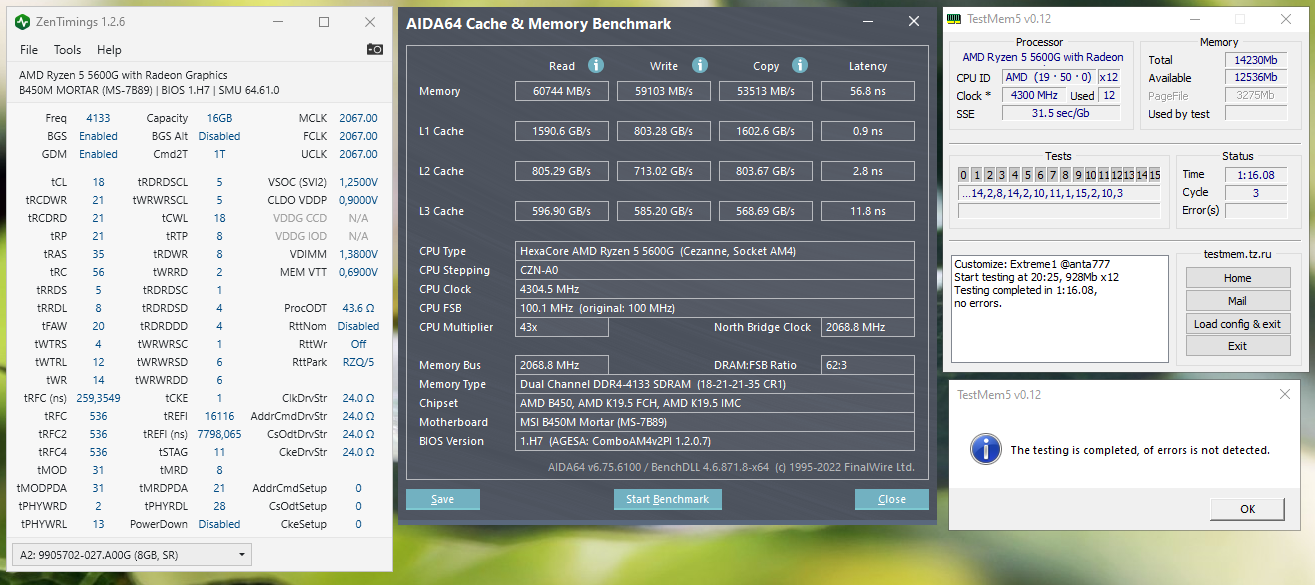Image resolution: width=1315 pixels, height=585 pixels.
Task: Click the Memory Type DDR4-4133 field
Action: click(714, 384)
